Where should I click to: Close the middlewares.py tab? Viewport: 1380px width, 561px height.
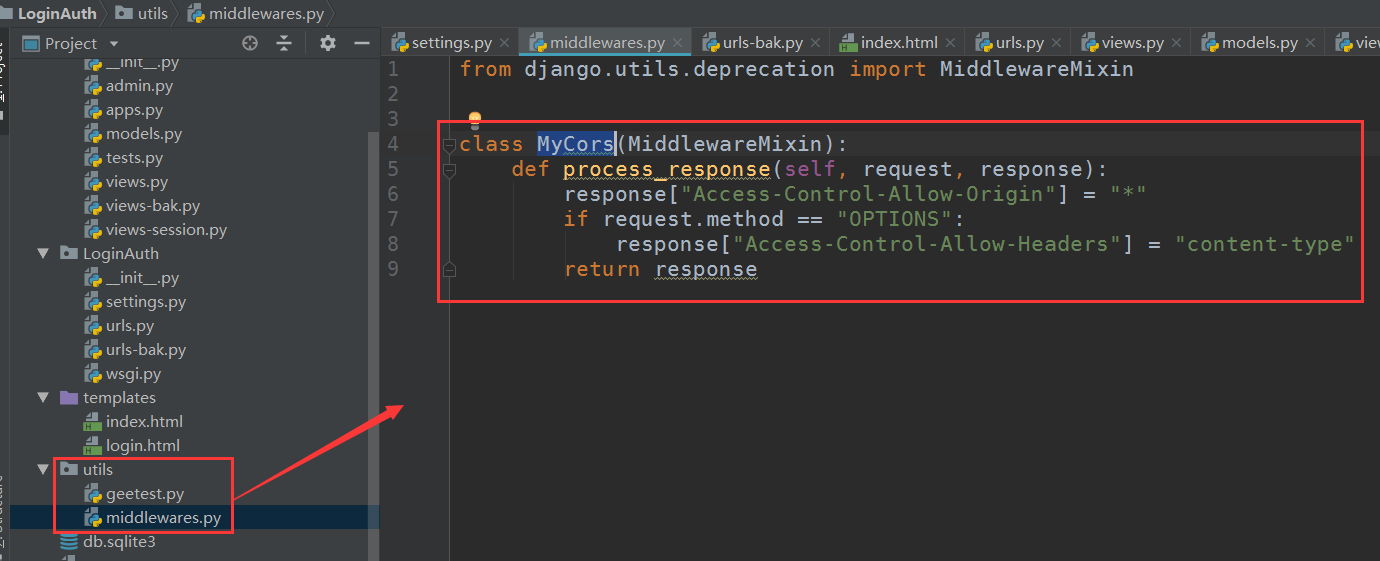tap(678, 43)
